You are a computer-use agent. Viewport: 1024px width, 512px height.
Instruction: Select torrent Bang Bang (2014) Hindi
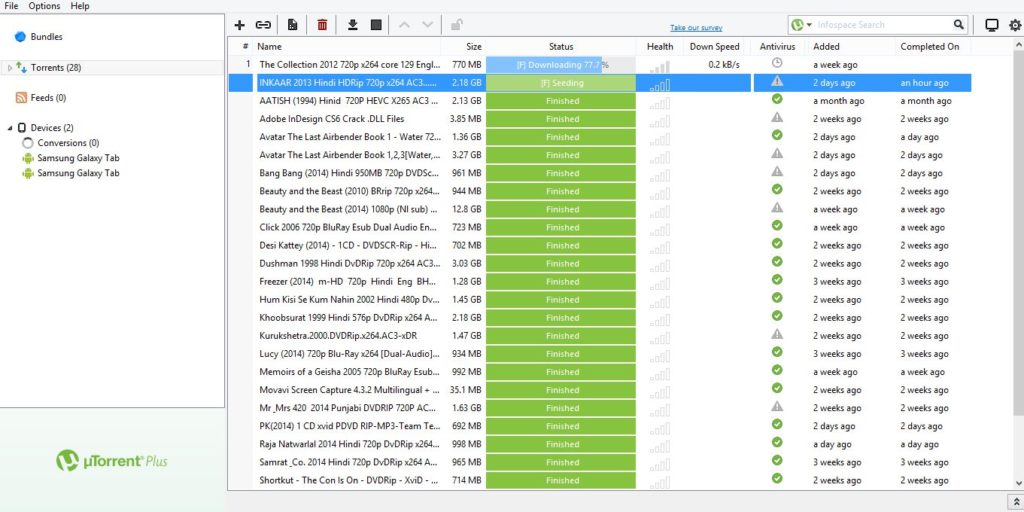[x=349, y=173]
